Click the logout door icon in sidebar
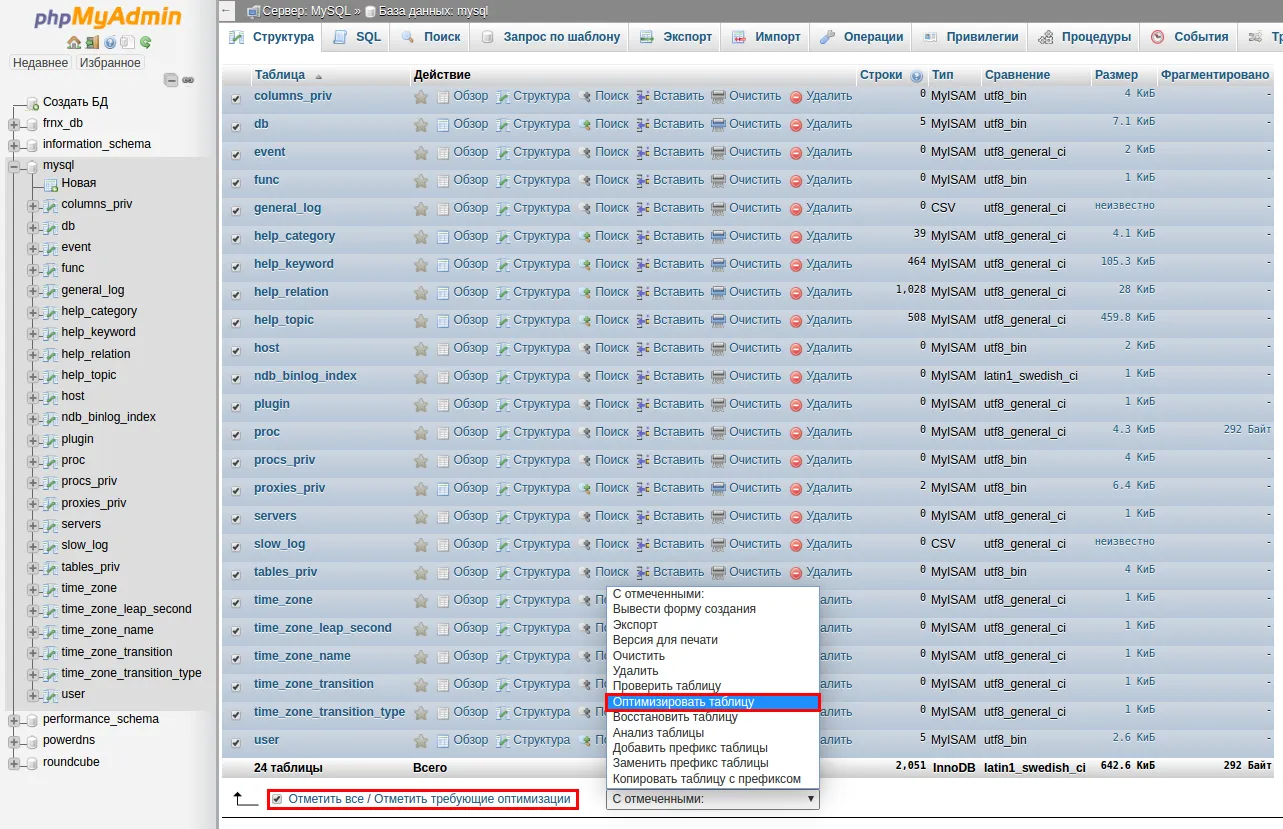 [x=92, y=43]
